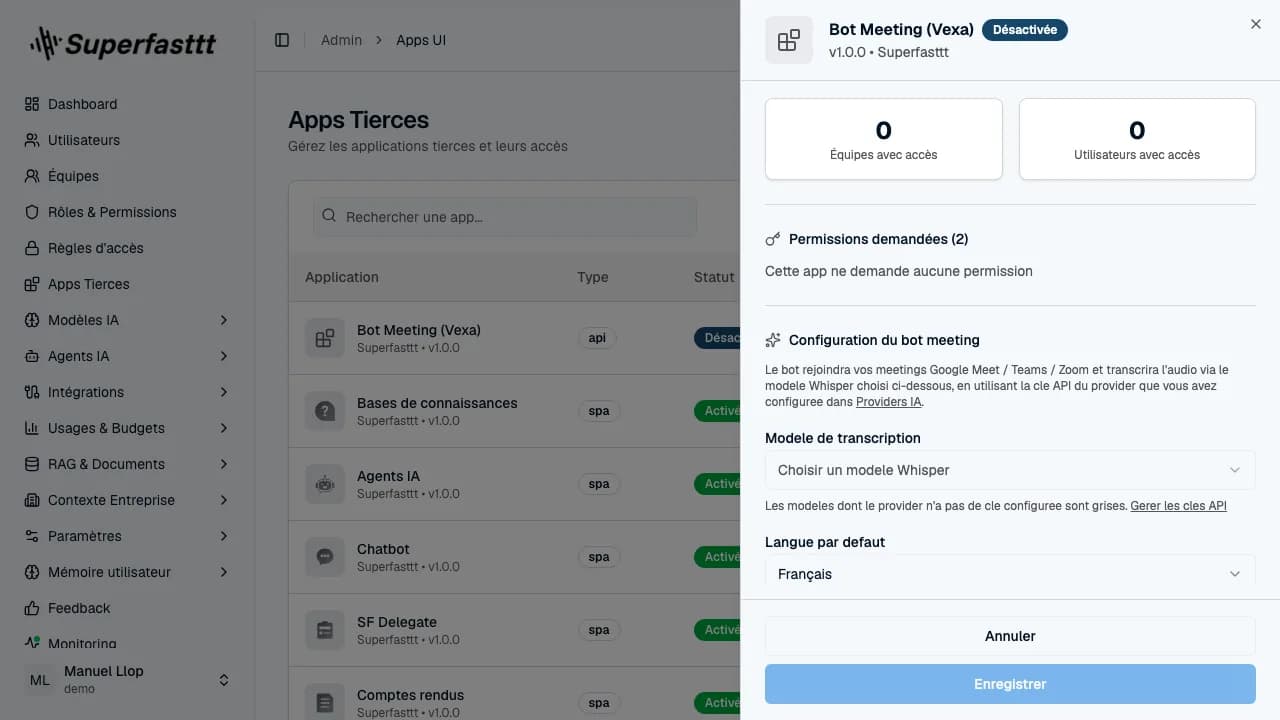Click the Annuler button

pos(1010,636)
